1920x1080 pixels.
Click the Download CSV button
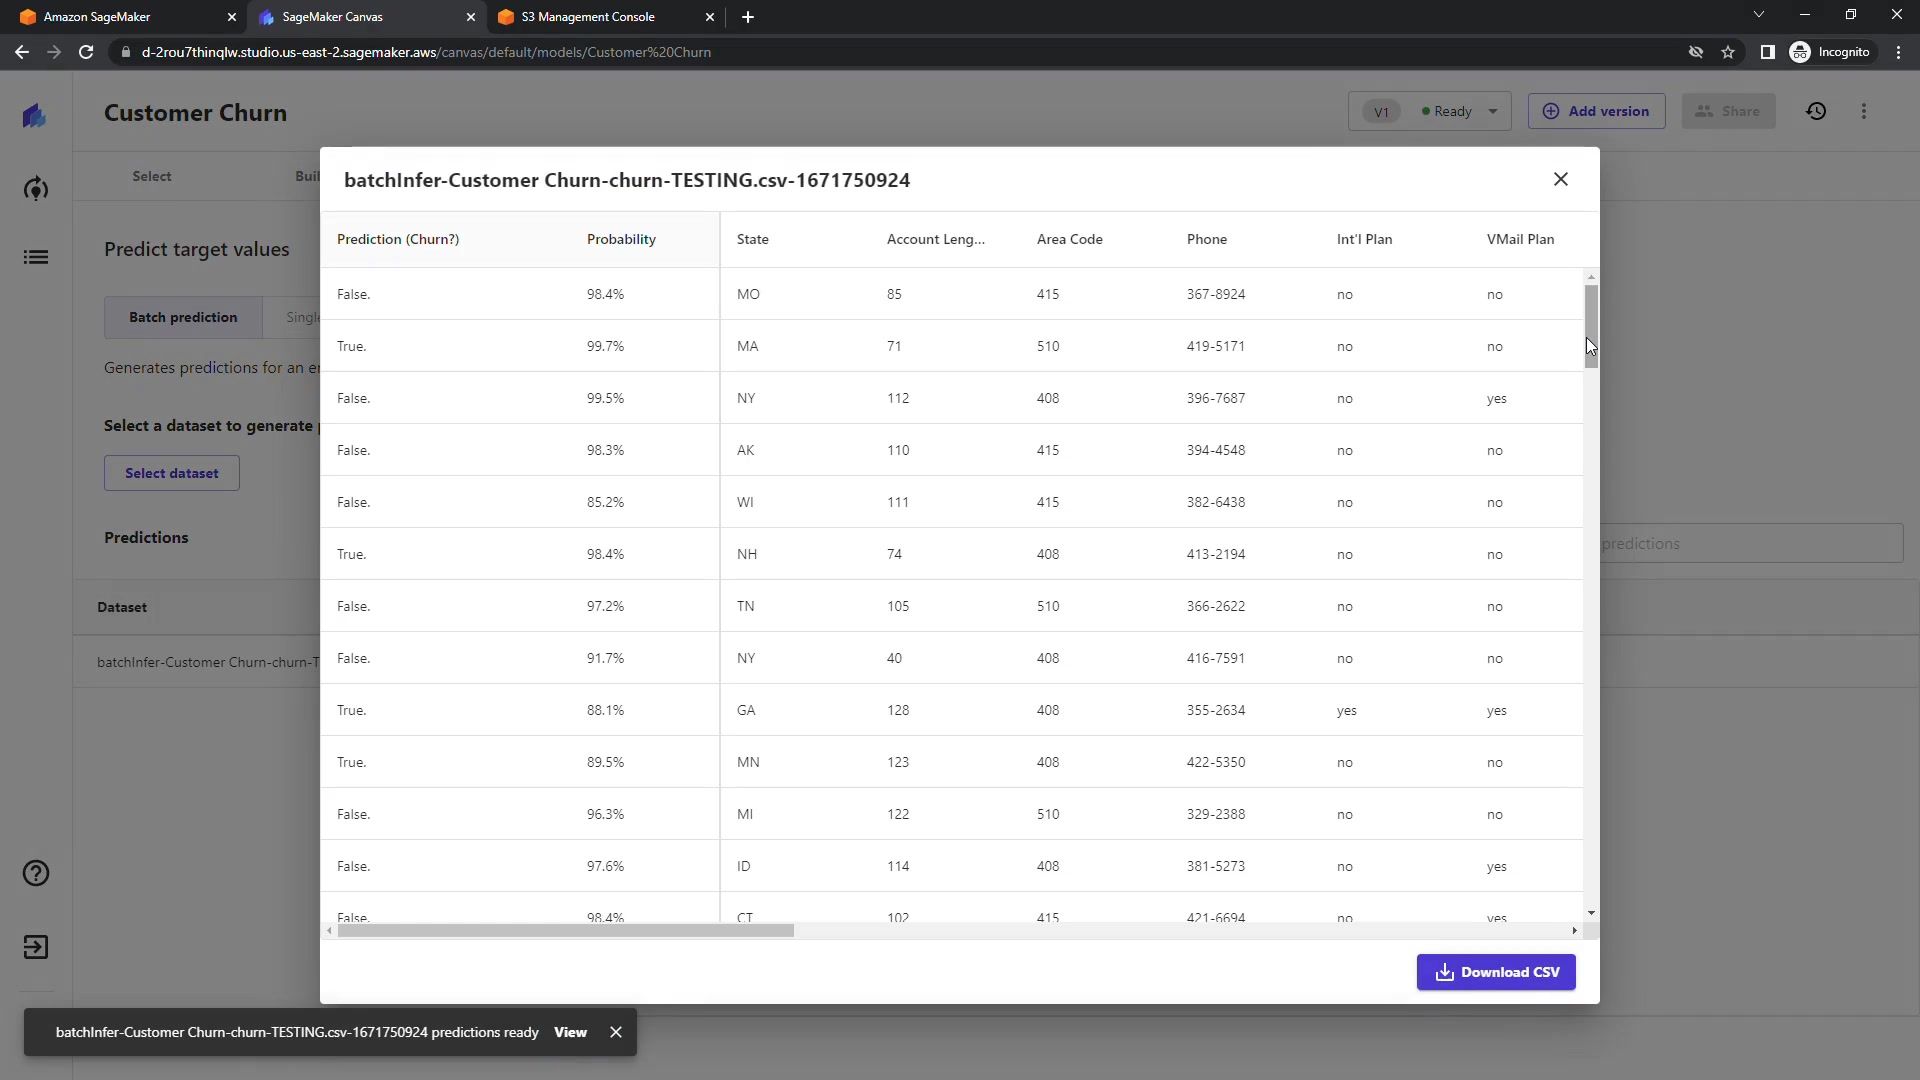[x=1496, y=972]
